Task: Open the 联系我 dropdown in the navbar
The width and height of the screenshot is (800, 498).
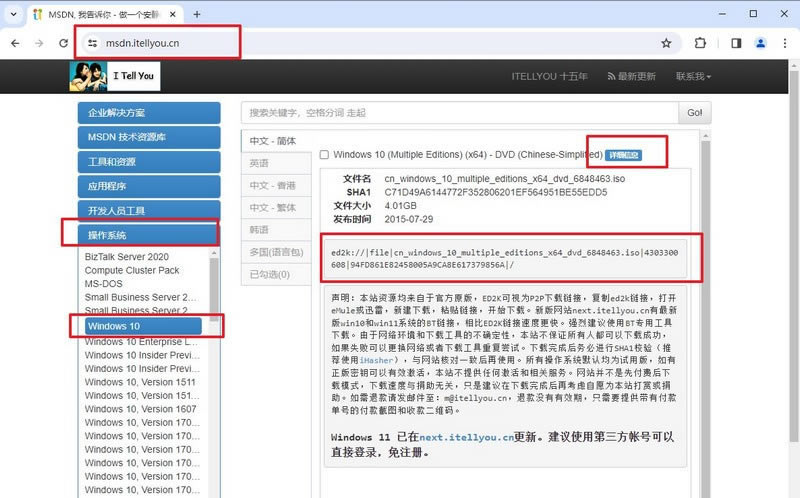Action: point(692,76)
